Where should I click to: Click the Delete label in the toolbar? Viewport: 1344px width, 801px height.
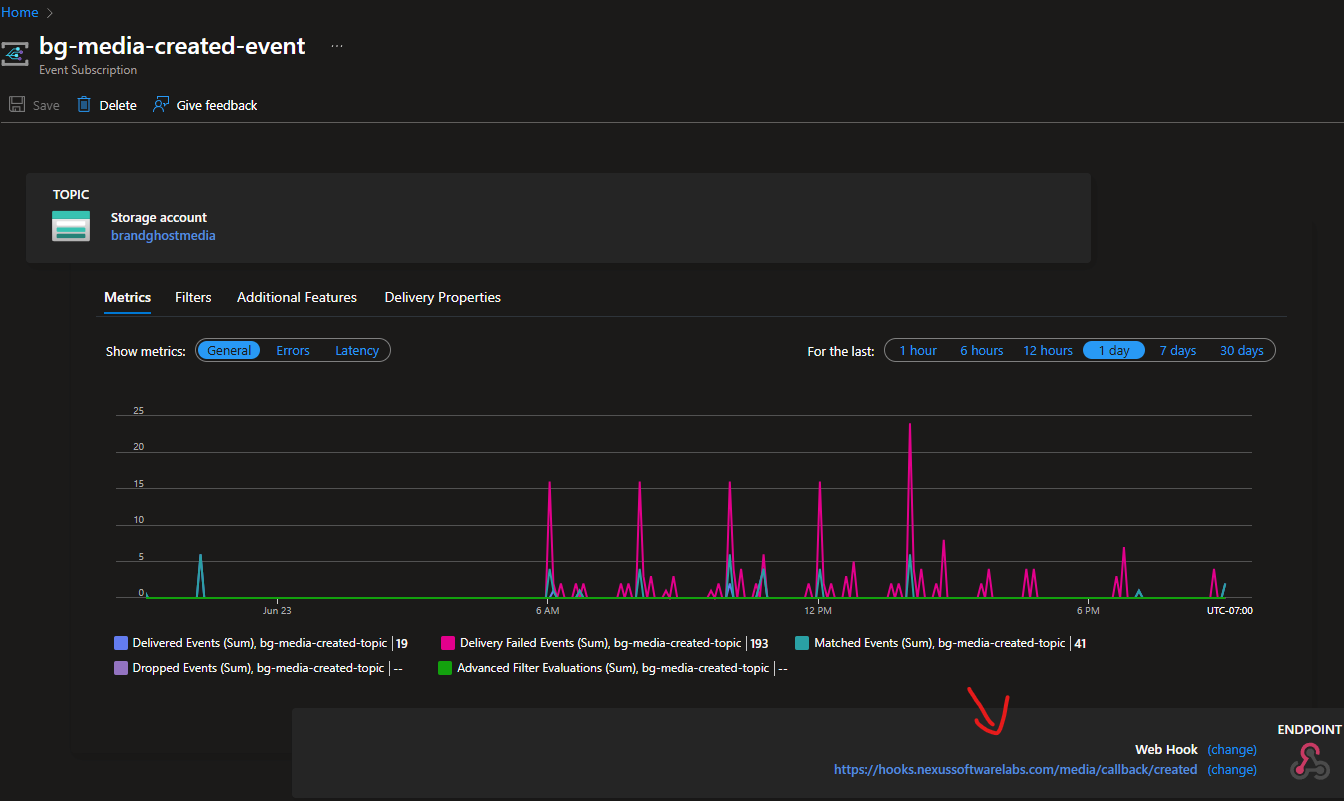click(118, 105)
